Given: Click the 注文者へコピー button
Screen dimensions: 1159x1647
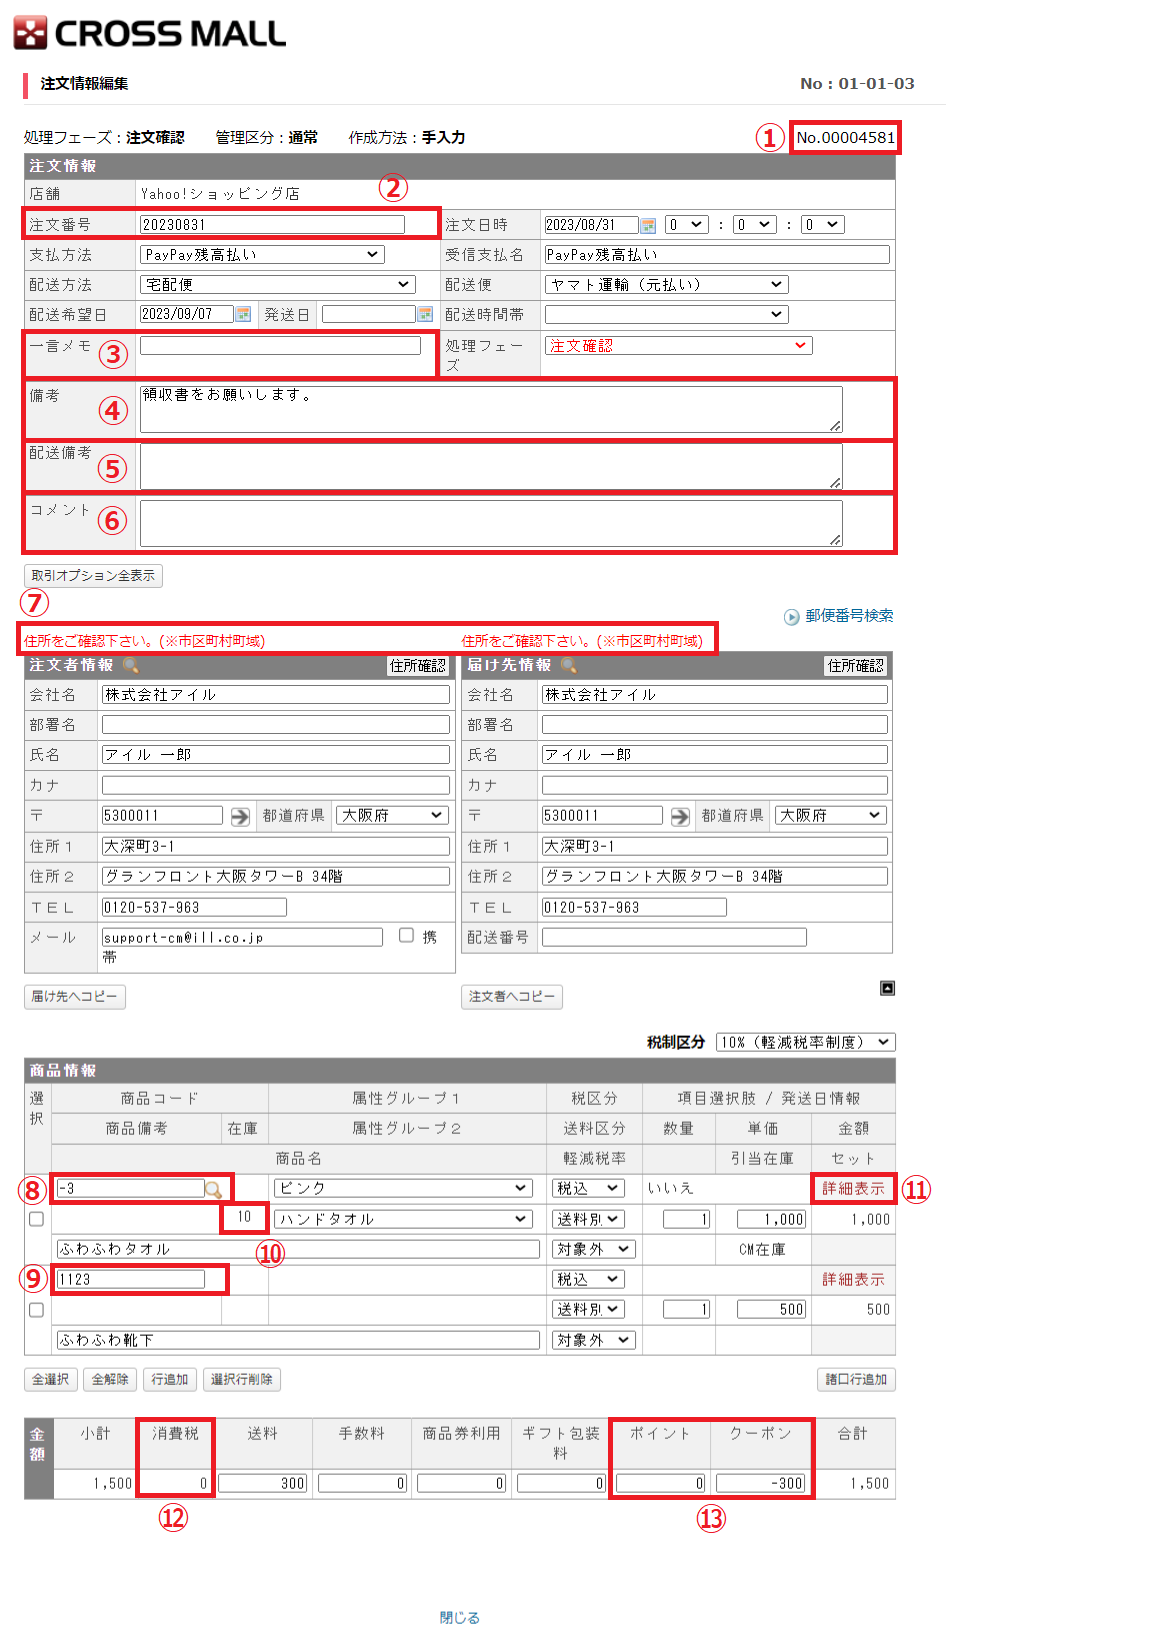Looking at the screenshot, I should click(x=512, y=997).
